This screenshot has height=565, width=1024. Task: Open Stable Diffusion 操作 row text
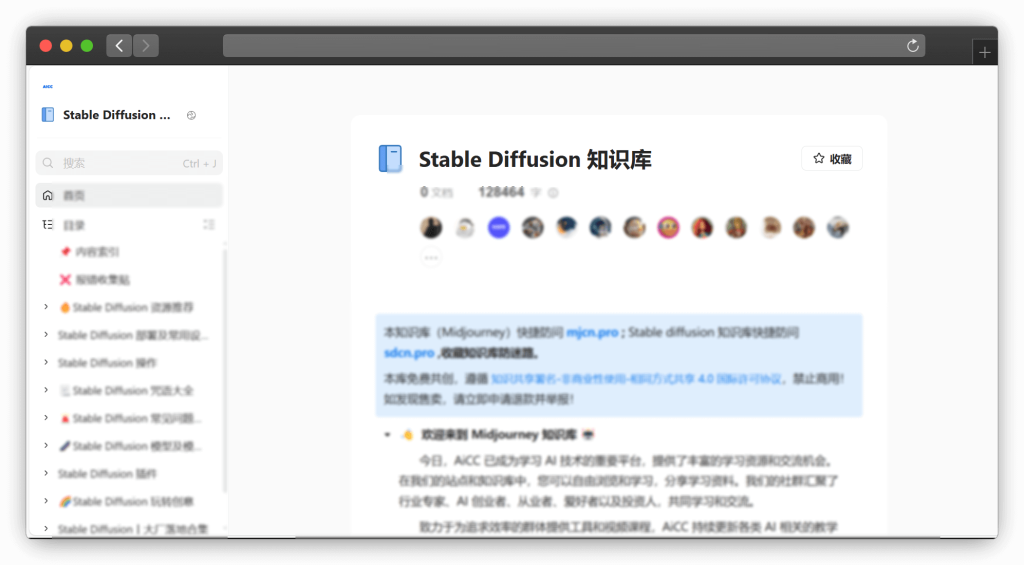pyautogui.click(x=107, y=363)
